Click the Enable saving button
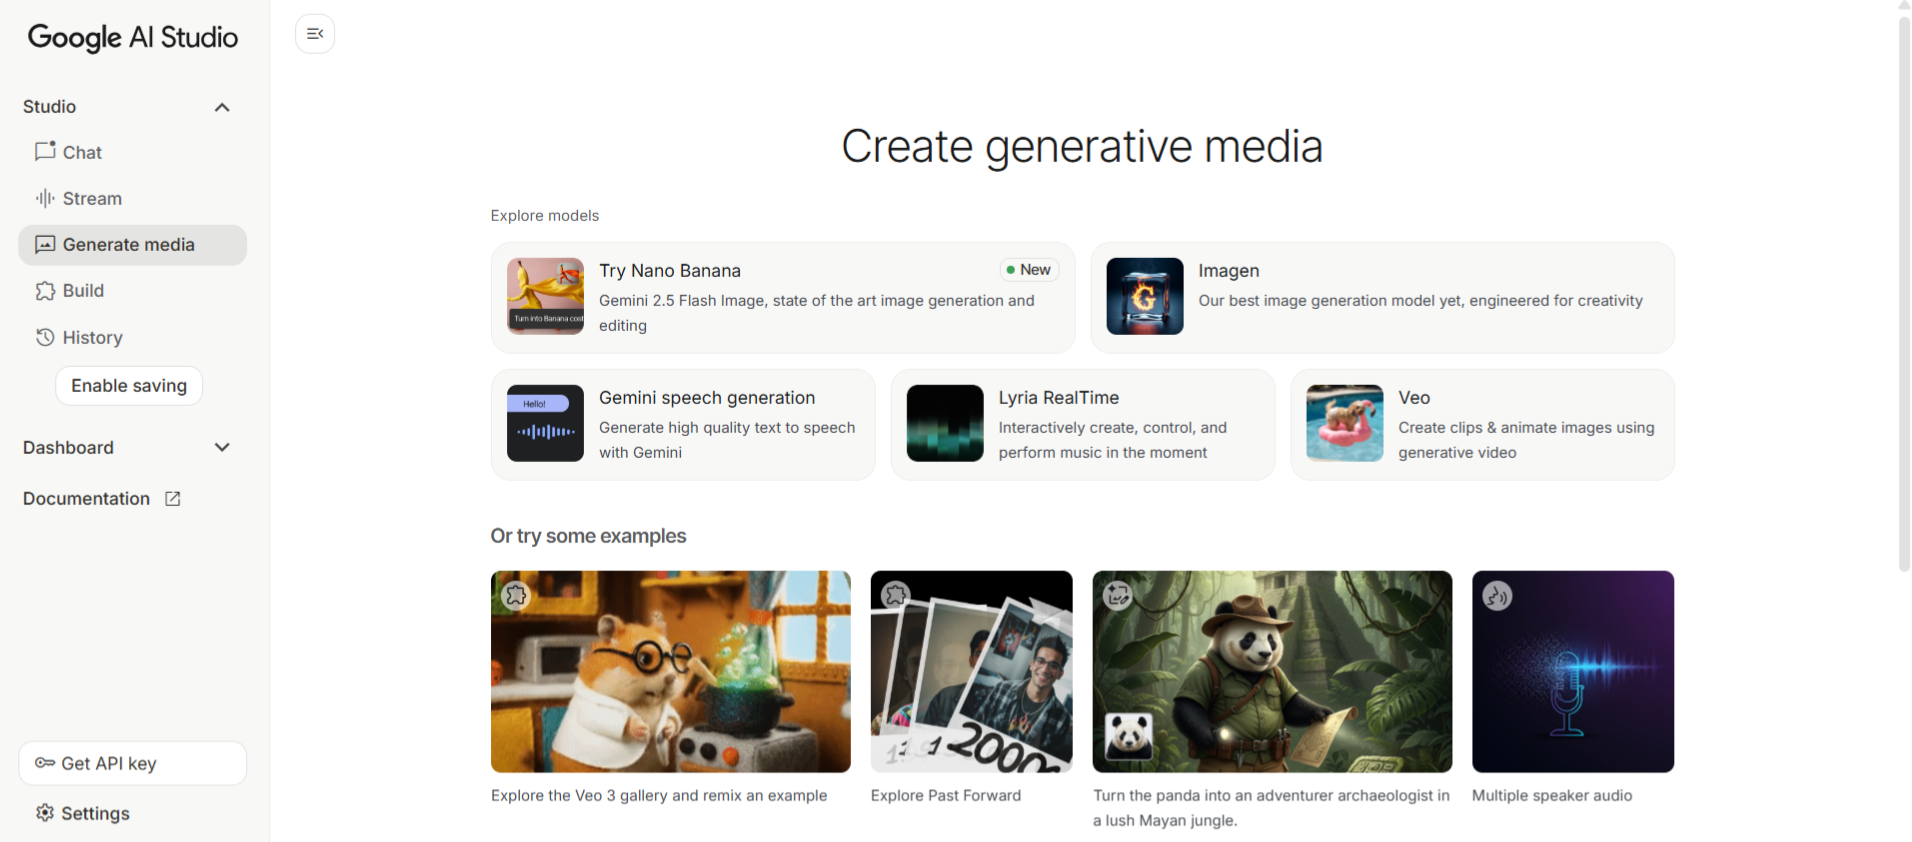The image size is (1912, 842). tap(129, 386)
